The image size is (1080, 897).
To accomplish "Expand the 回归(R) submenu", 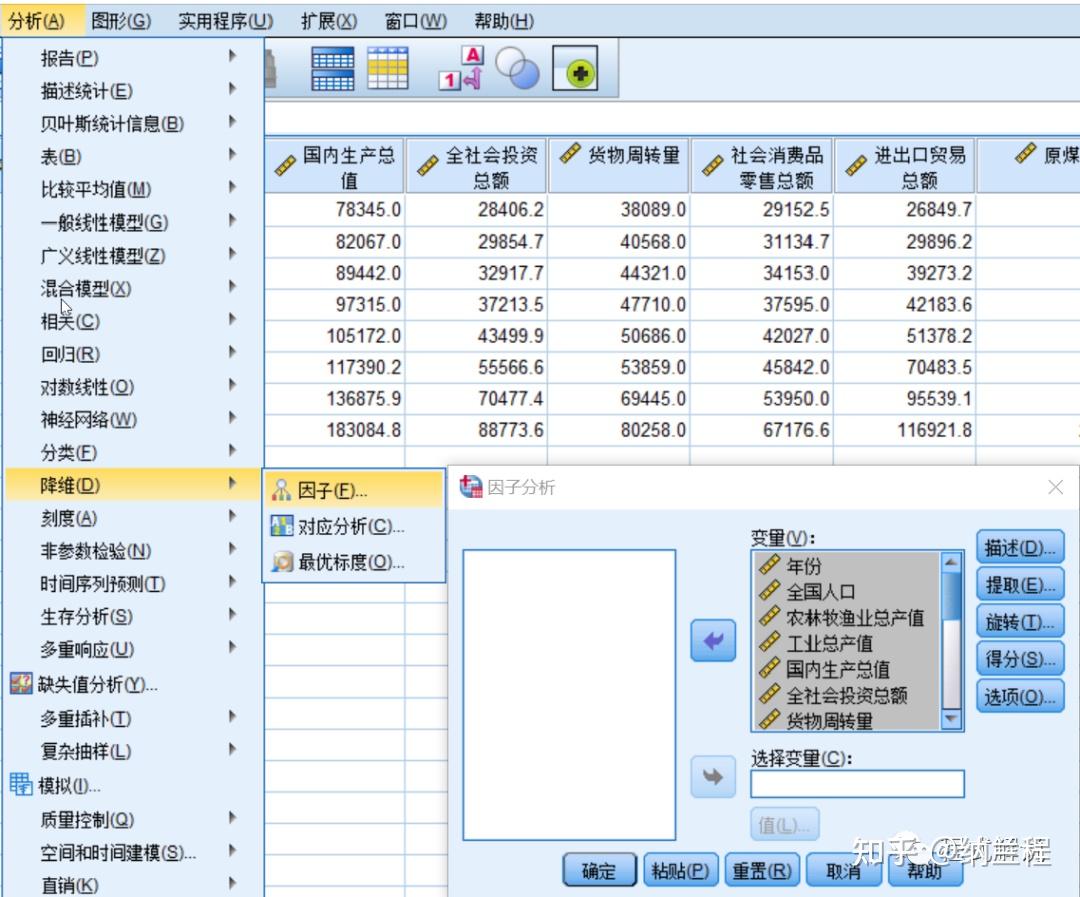I will (133, 354).
